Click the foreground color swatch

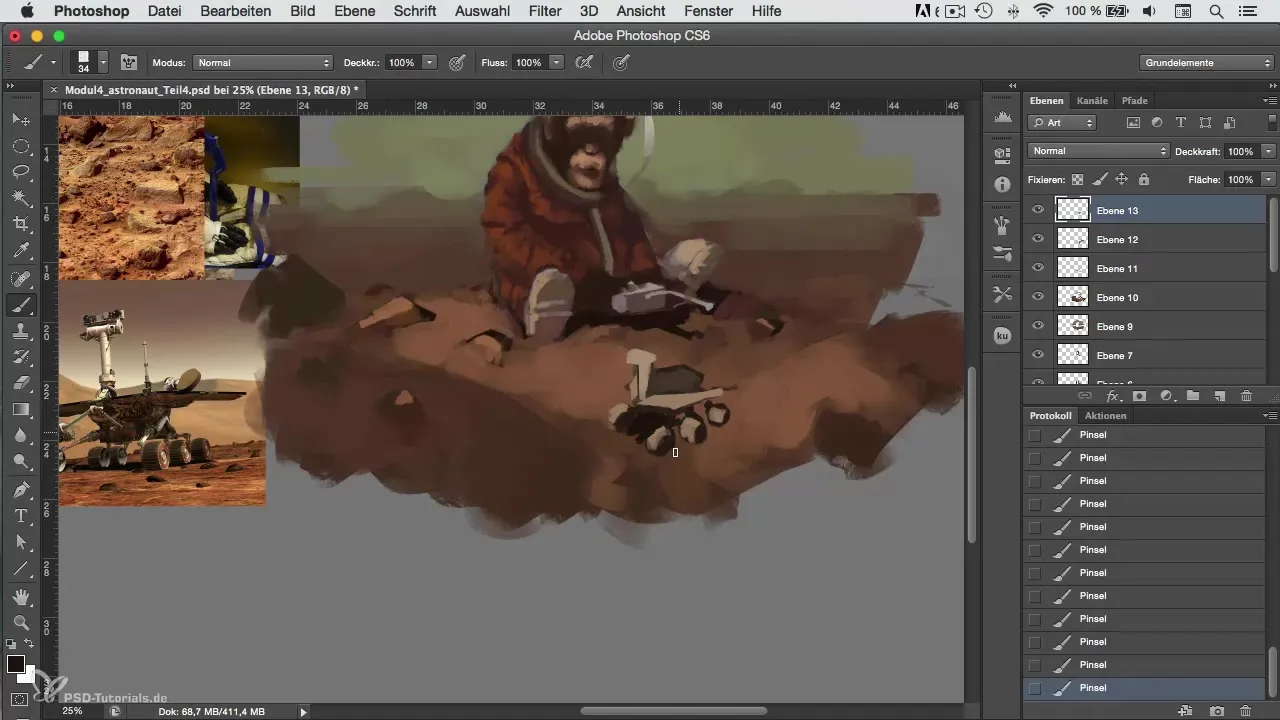pyautogui.click(x=16, y=665)
